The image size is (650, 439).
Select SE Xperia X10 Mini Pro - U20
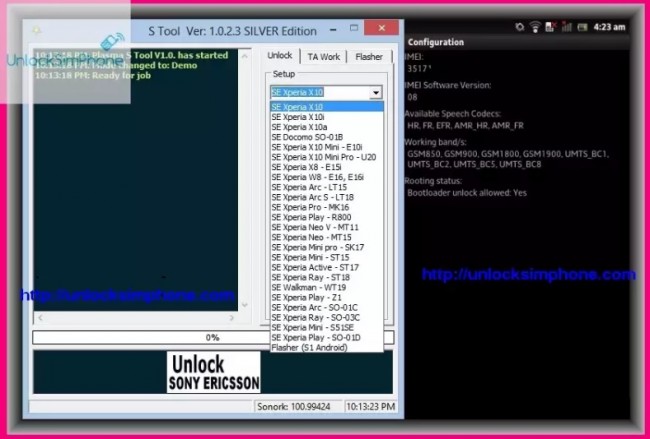[x=327, y=157]
